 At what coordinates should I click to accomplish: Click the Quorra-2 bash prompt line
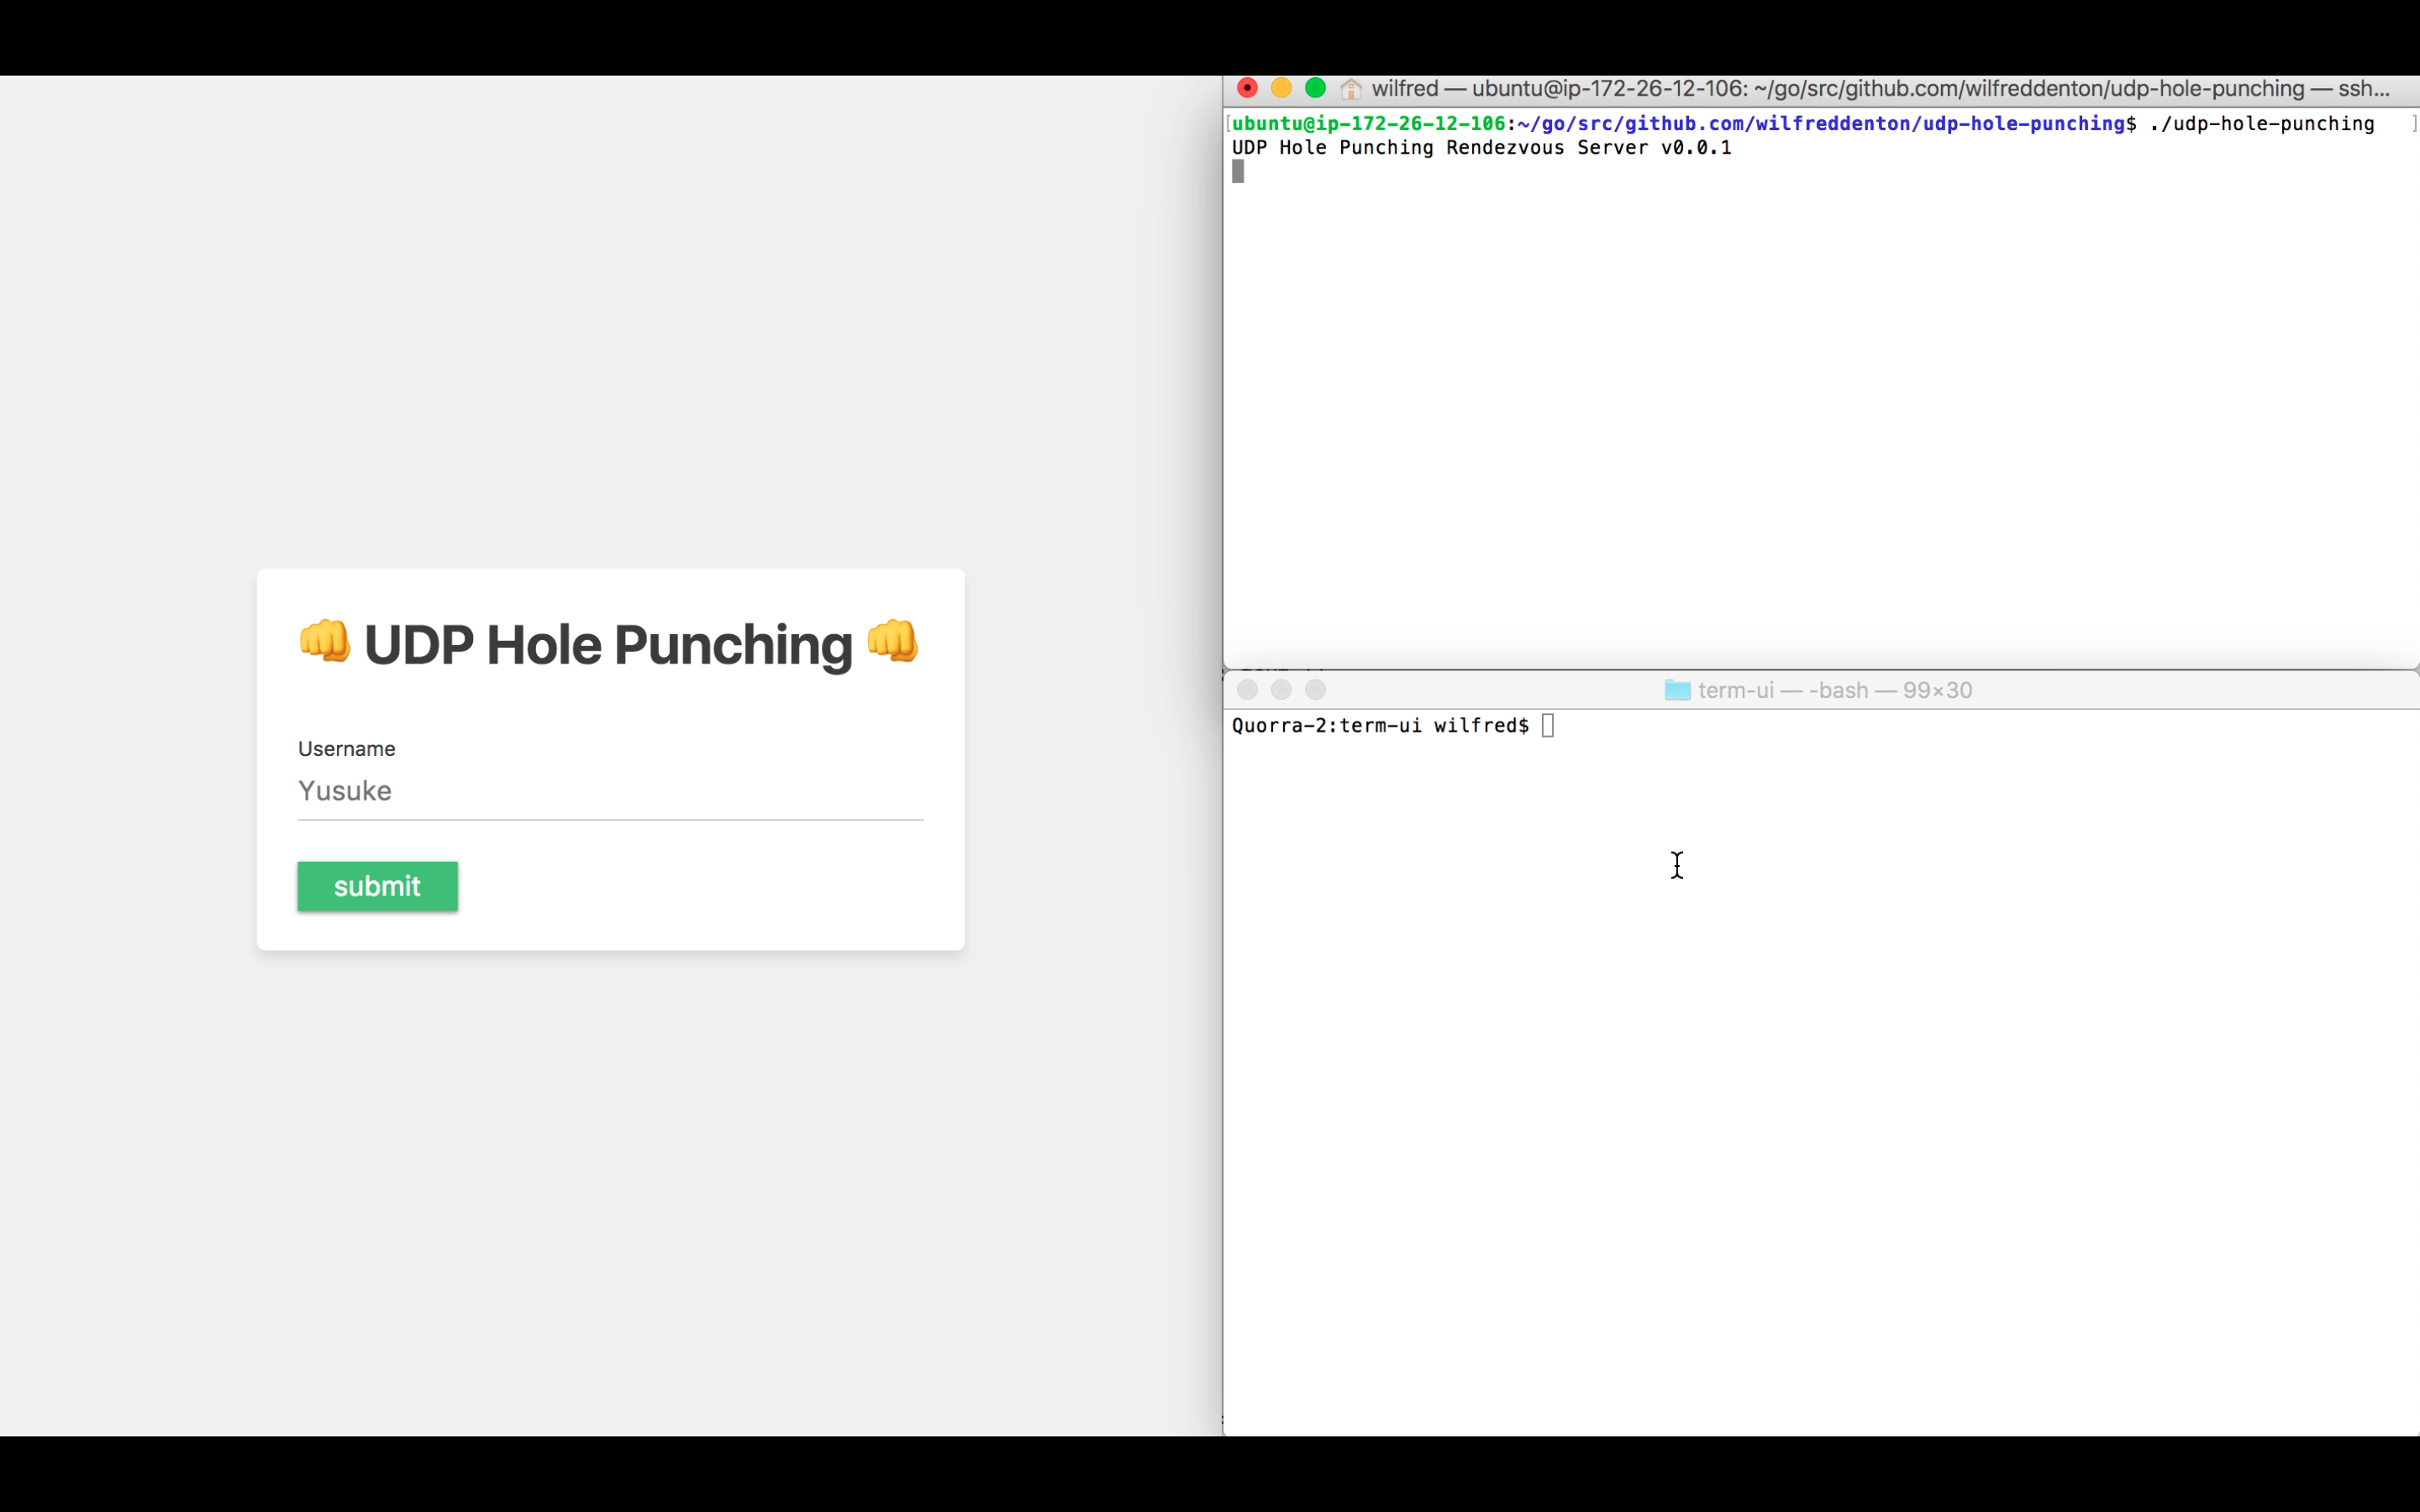(1380, 726)
